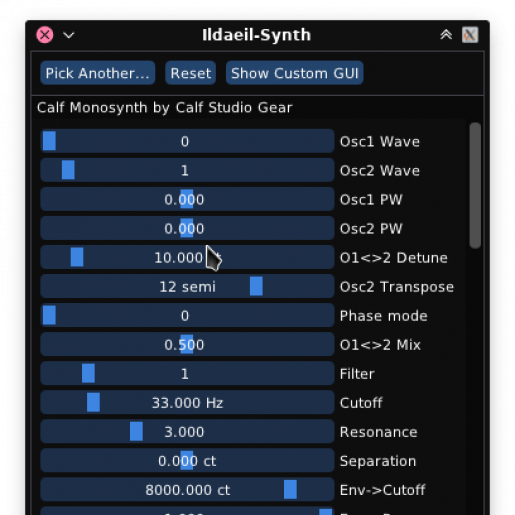Click the Filter type slider
The image size is (515, 515).
click(187, 373)
